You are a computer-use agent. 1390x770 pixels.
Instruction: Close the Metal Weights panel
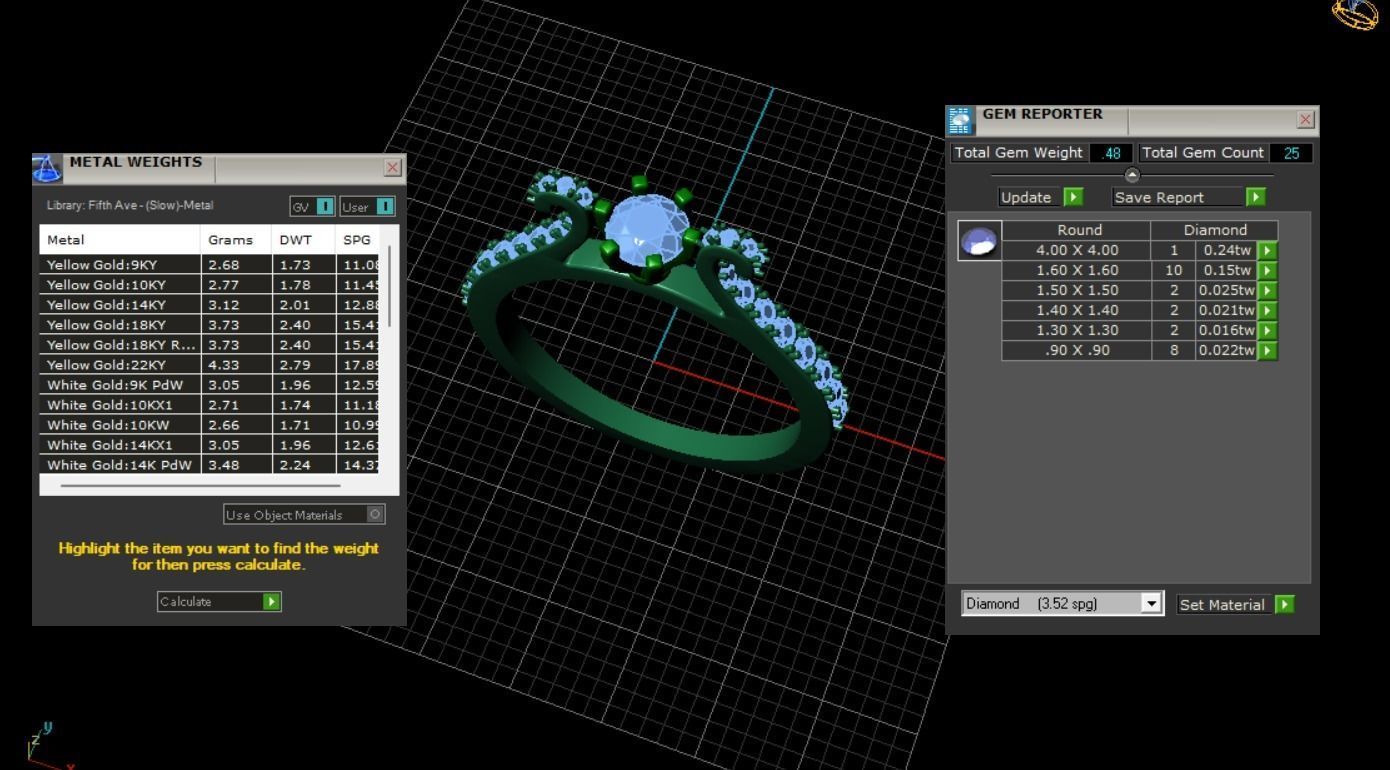392,168
